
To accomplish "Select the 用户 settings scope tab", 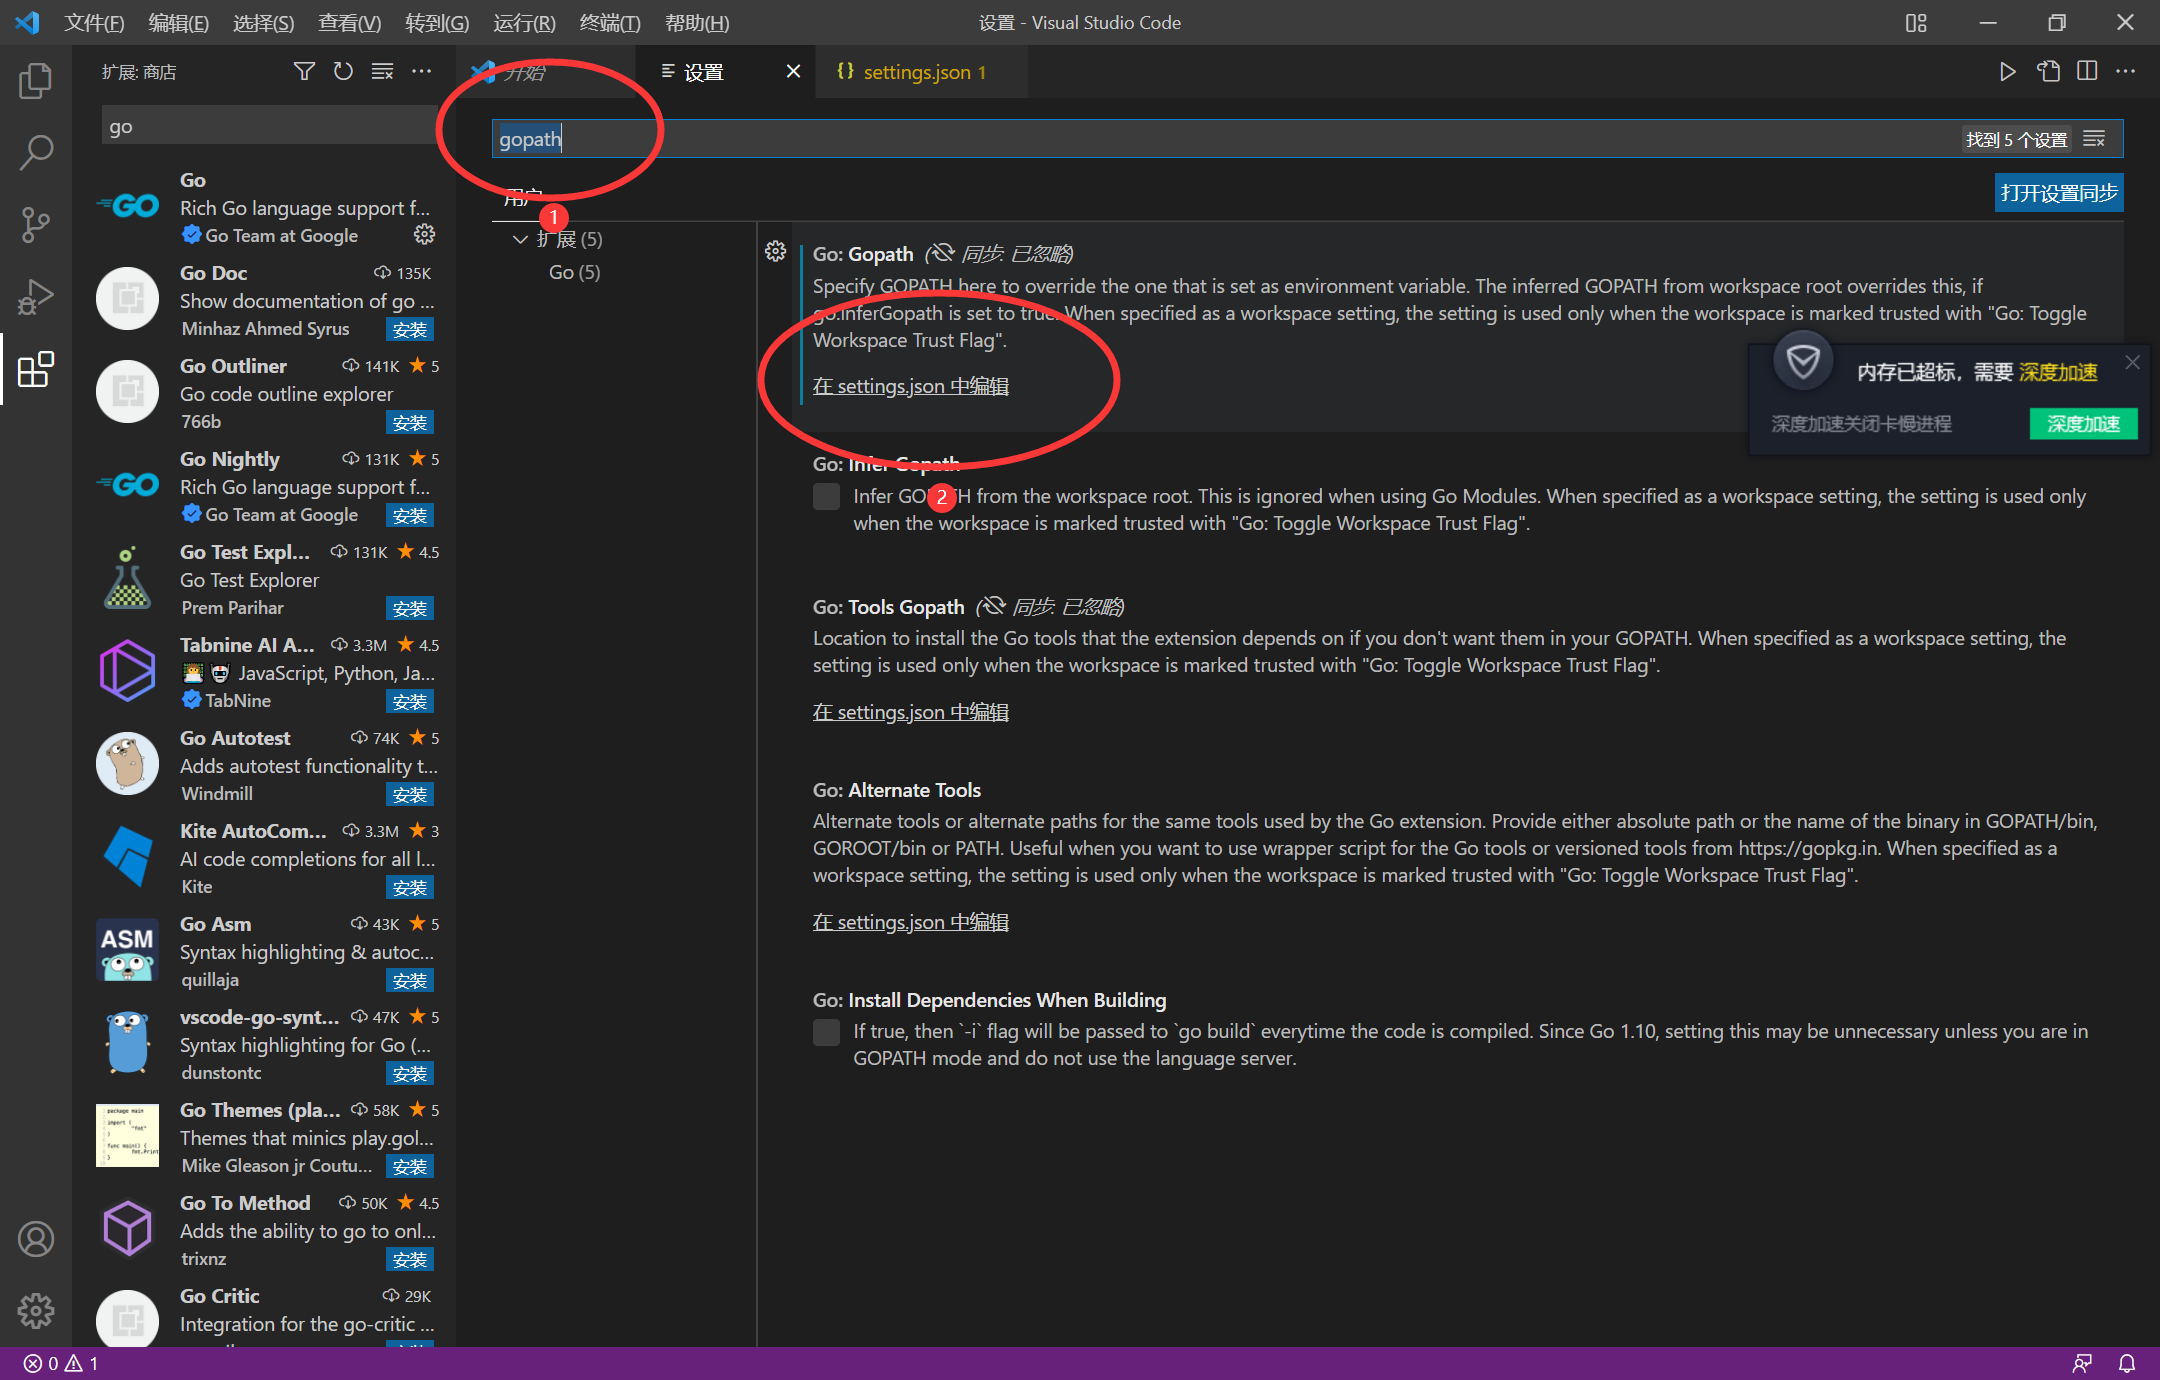I will [x=523, y=197].
